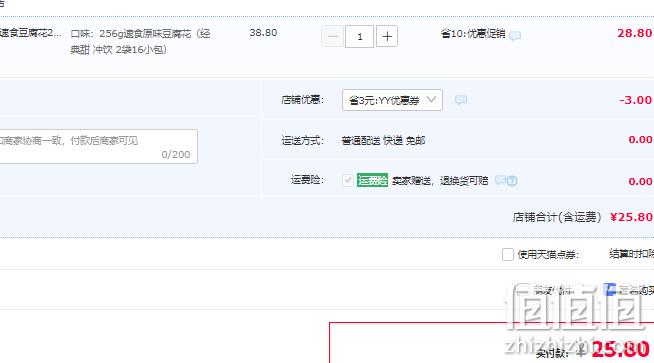654x363 pixels.
Task: Open the 省3元:YY优惠券 dropdown
Action: (392, 100)
